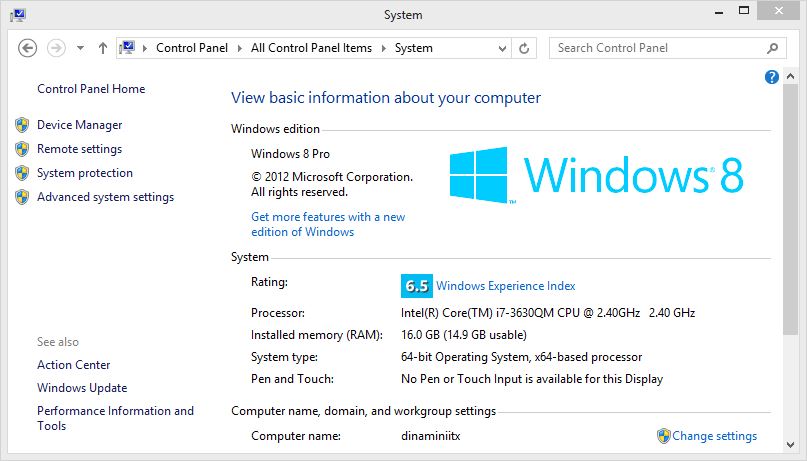Image resolution: width=807 pixels, height=461 pixels.
Task: Click the scrollbar down arrow
Action: pyautogui.click(x=791, y=445)
